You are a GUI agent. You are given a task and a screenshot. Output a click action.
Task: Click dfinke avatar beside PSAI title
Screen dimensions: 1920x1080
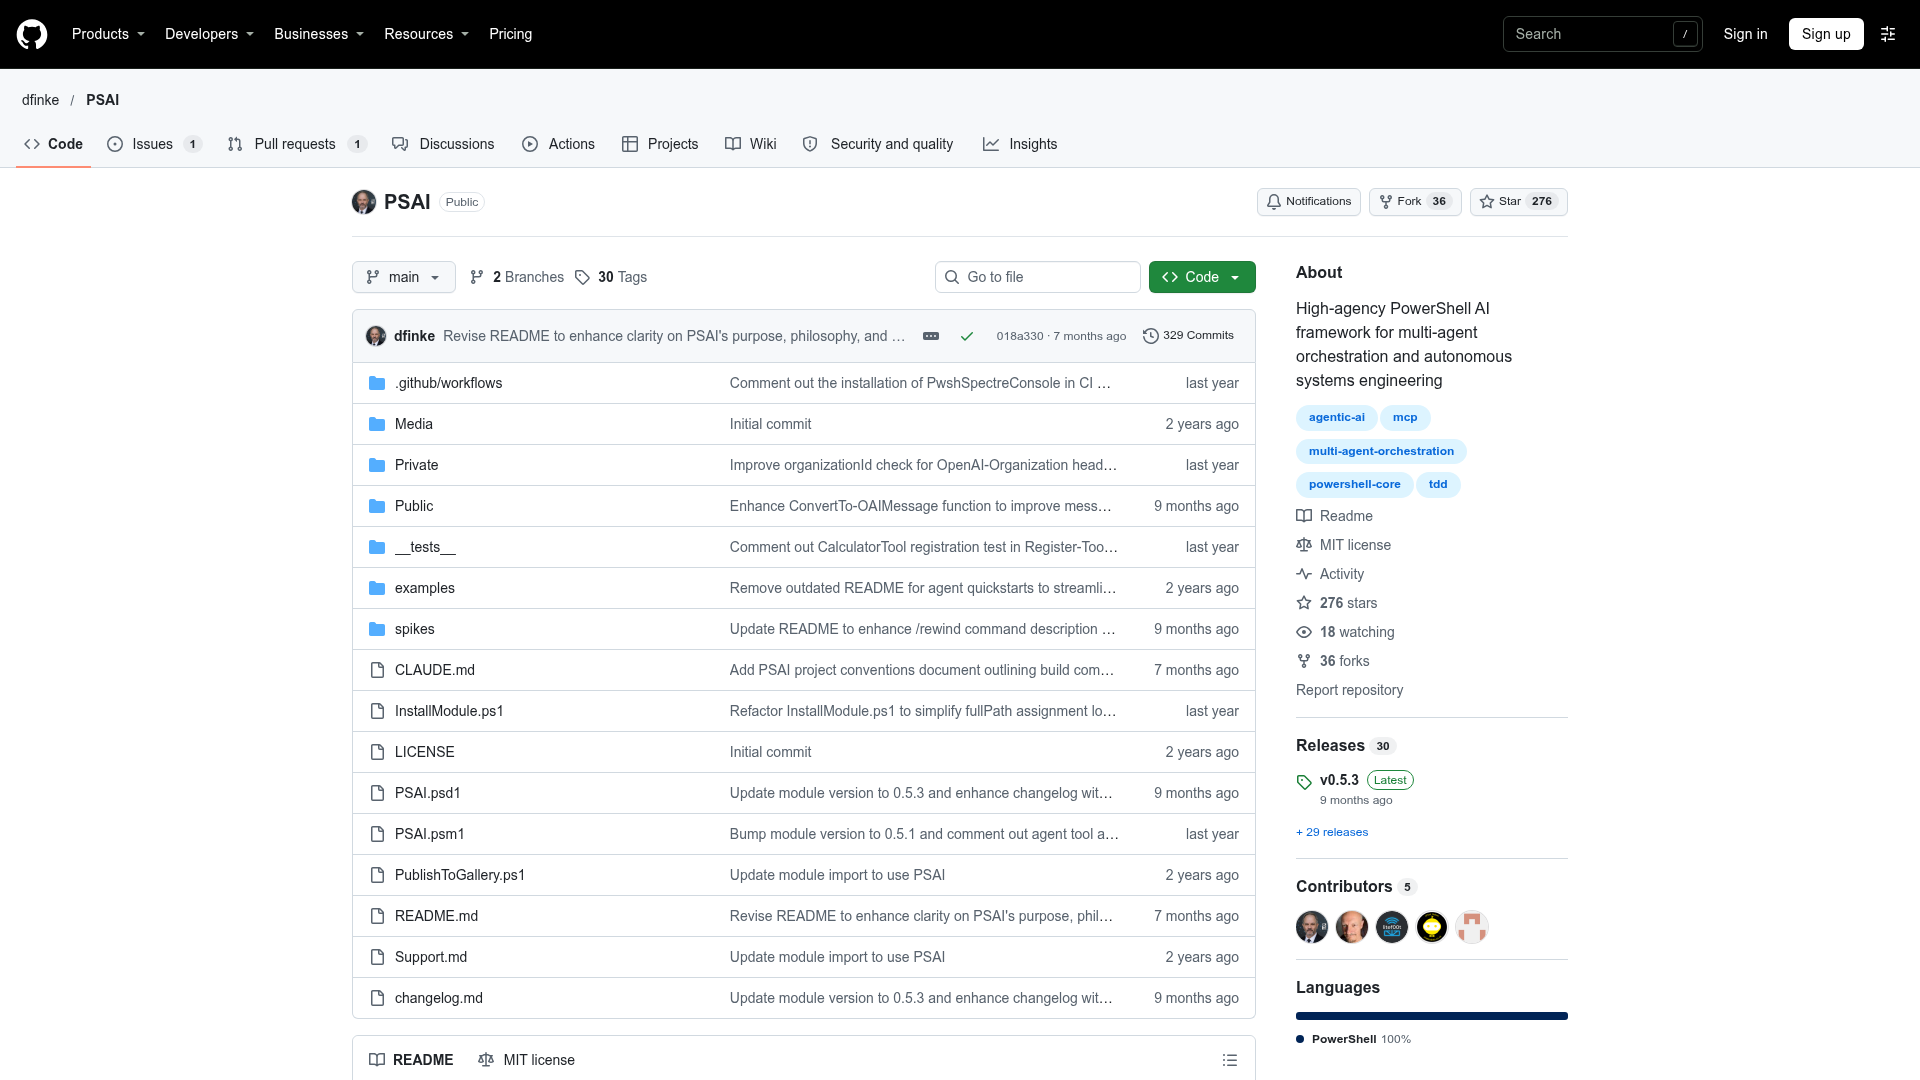[x=364, y=202]
